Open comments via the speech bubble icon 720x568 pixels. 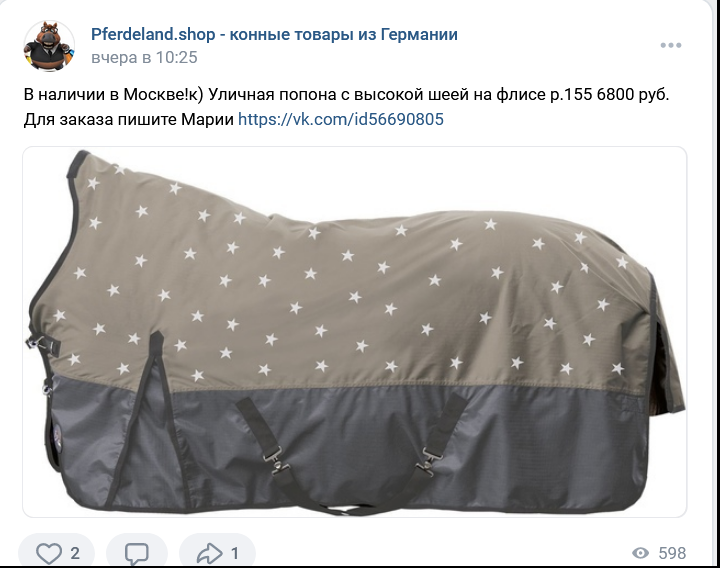click(137, 553)
